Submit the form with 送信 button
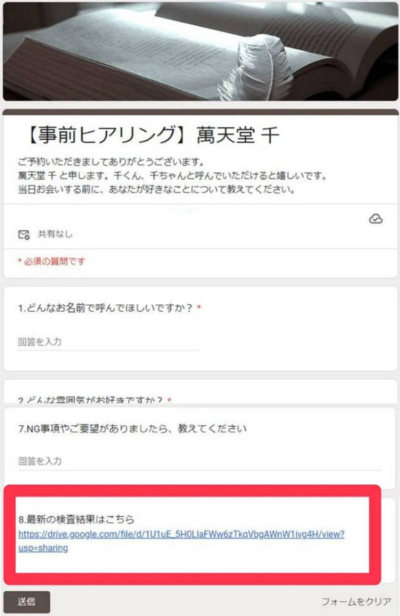 [x=27, y=601]
